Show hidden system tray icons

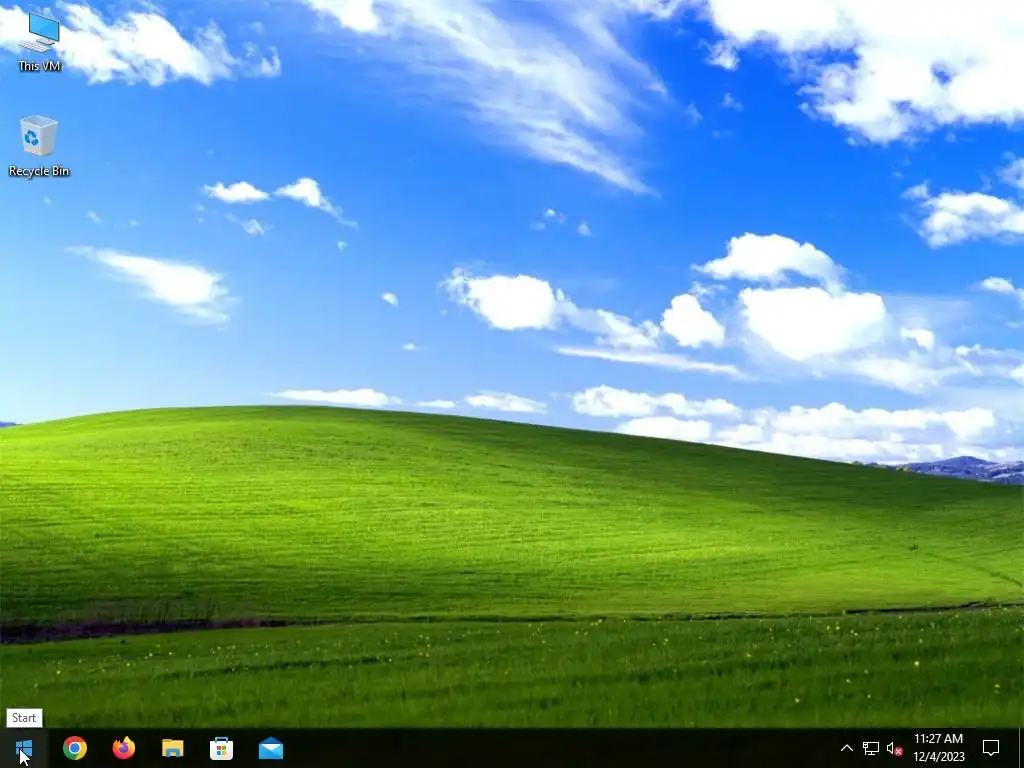pyautogui.click(x=846, y=748)
